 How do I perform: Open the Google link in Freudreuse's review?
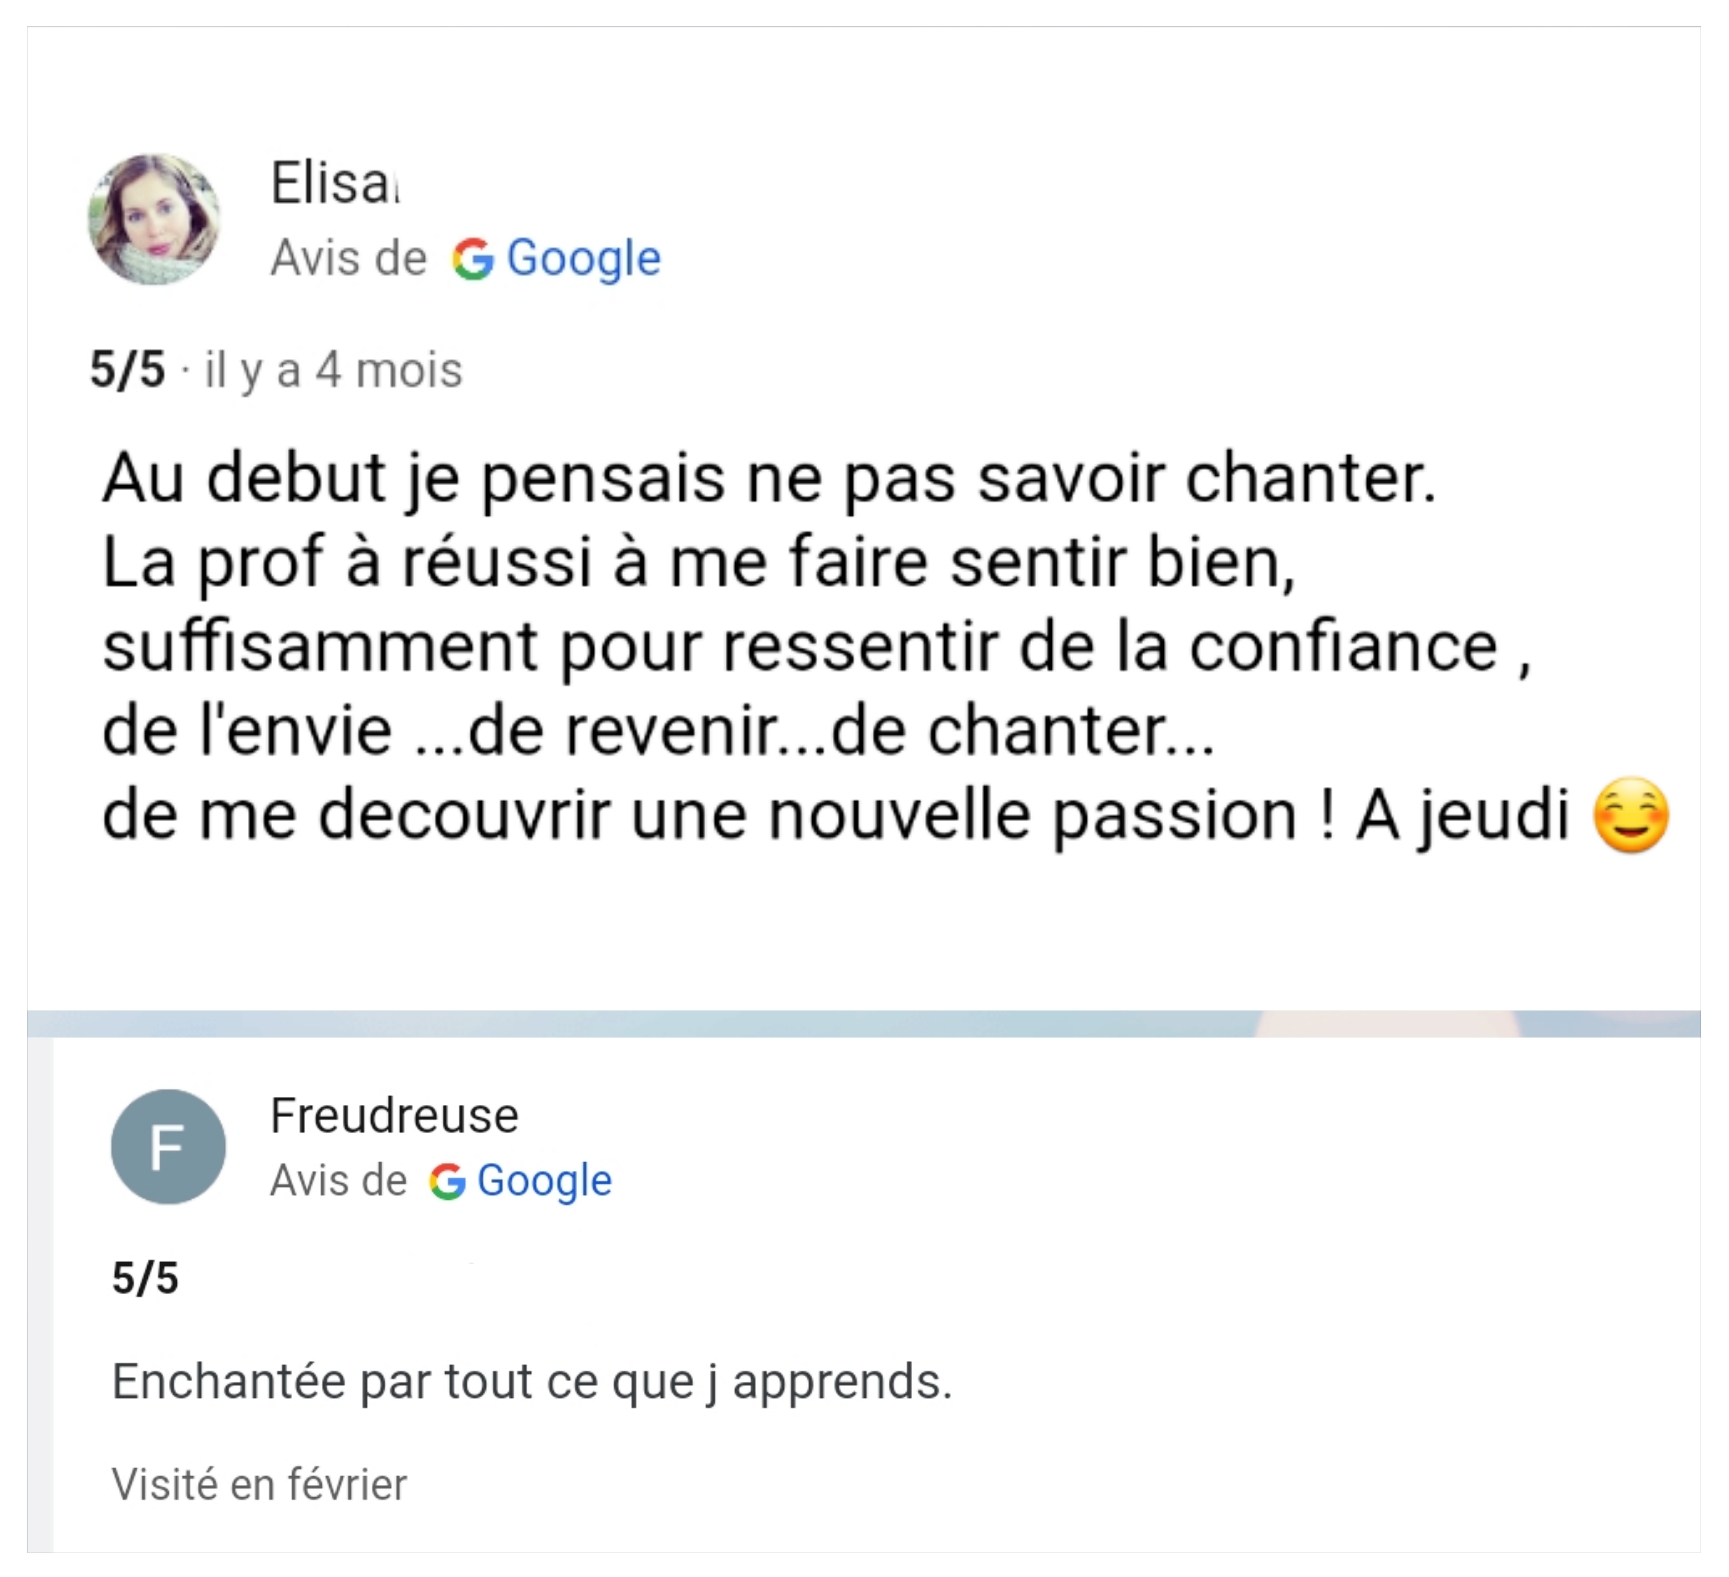[x=544, y=1181]
